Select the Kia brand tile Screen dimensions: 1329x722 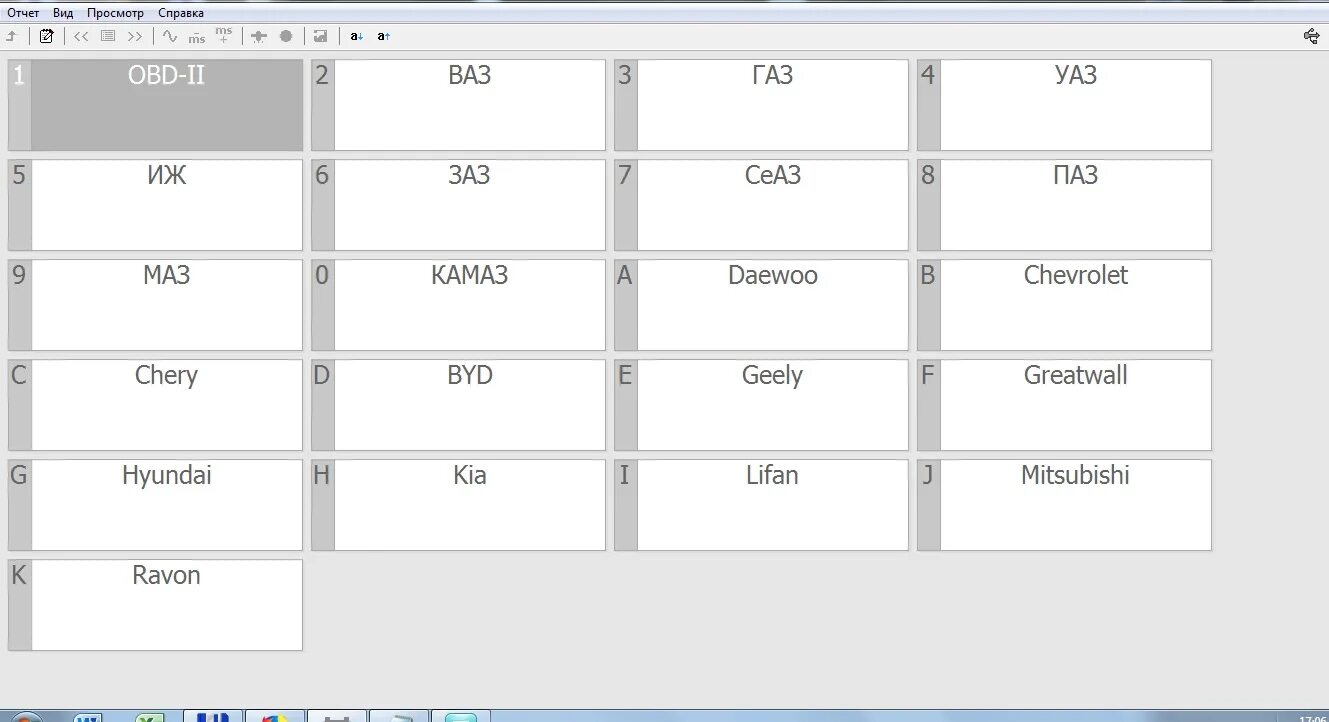tap(458, 505)
